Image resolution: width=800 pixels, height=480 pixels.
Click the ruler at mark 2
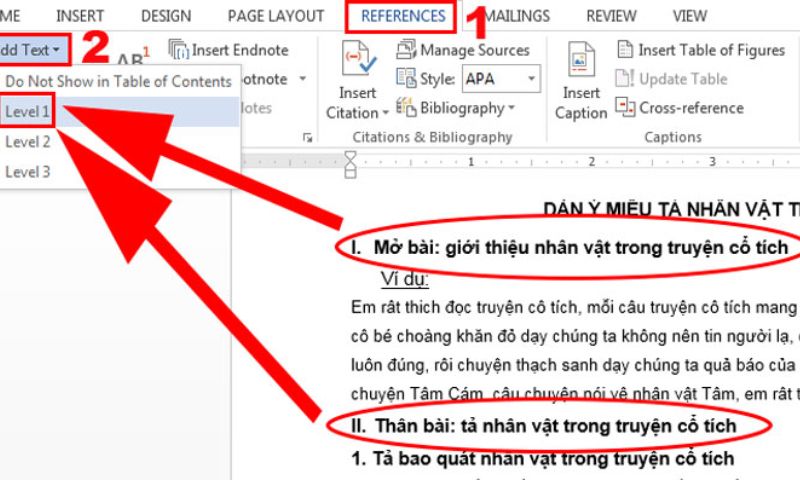[x=591, y=162]
